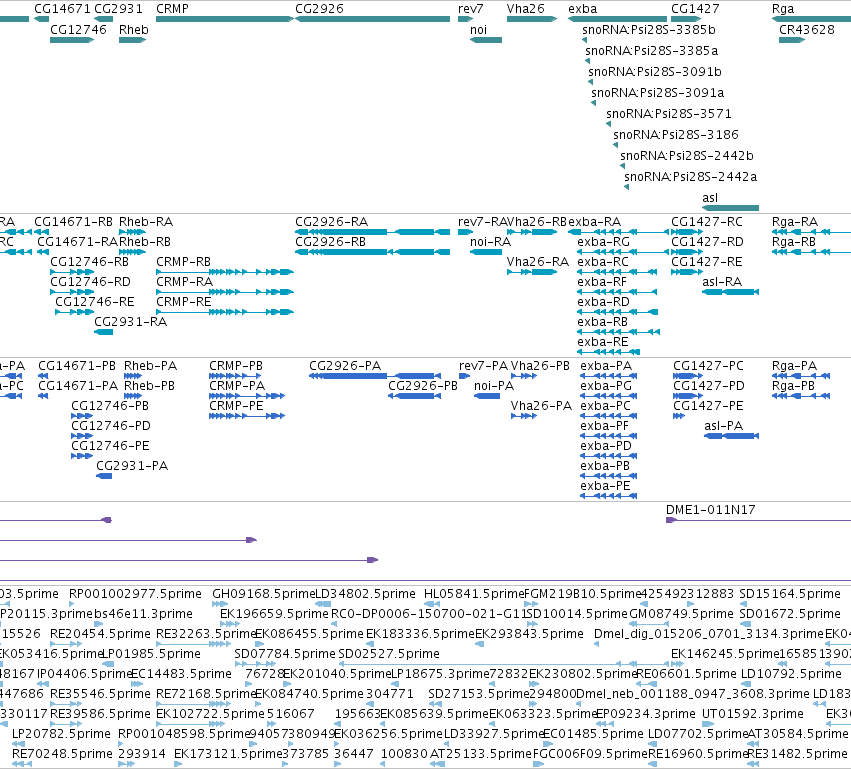Select the UT01592.3prime EST label
Screen dimensions: 851x769
pos(753,714)
